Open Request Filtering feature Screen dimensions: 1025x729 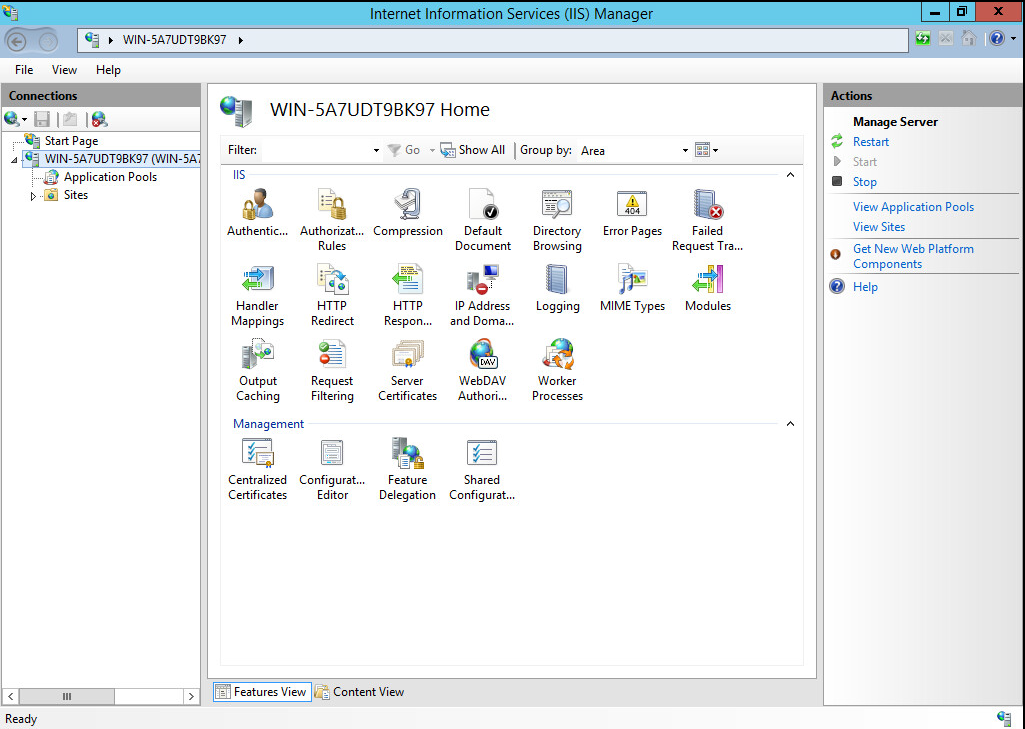click(332, 371)
